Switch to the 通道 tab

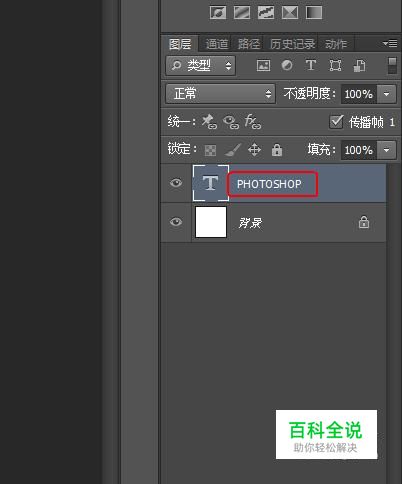tap(217, 44)
